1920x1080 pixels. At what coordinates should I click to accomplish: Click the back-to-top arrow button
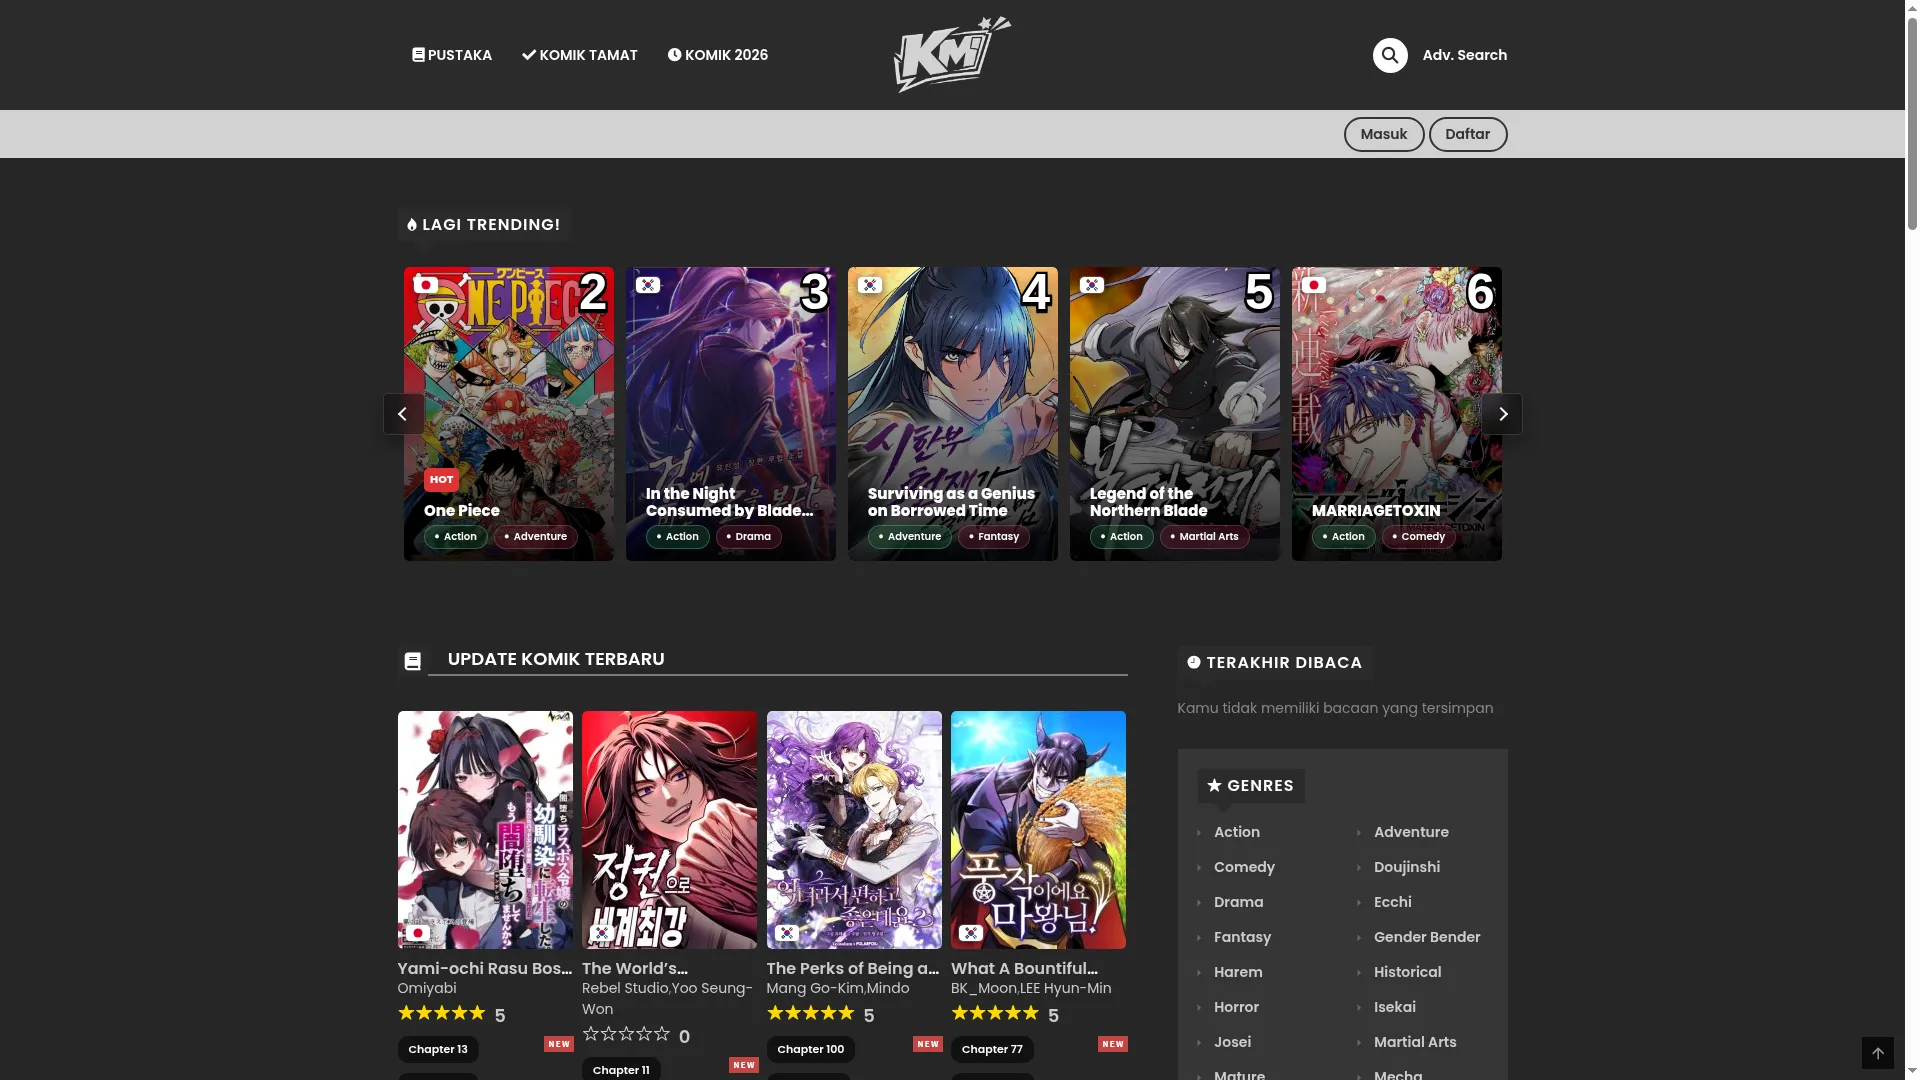click(x=1877, y=1053)
